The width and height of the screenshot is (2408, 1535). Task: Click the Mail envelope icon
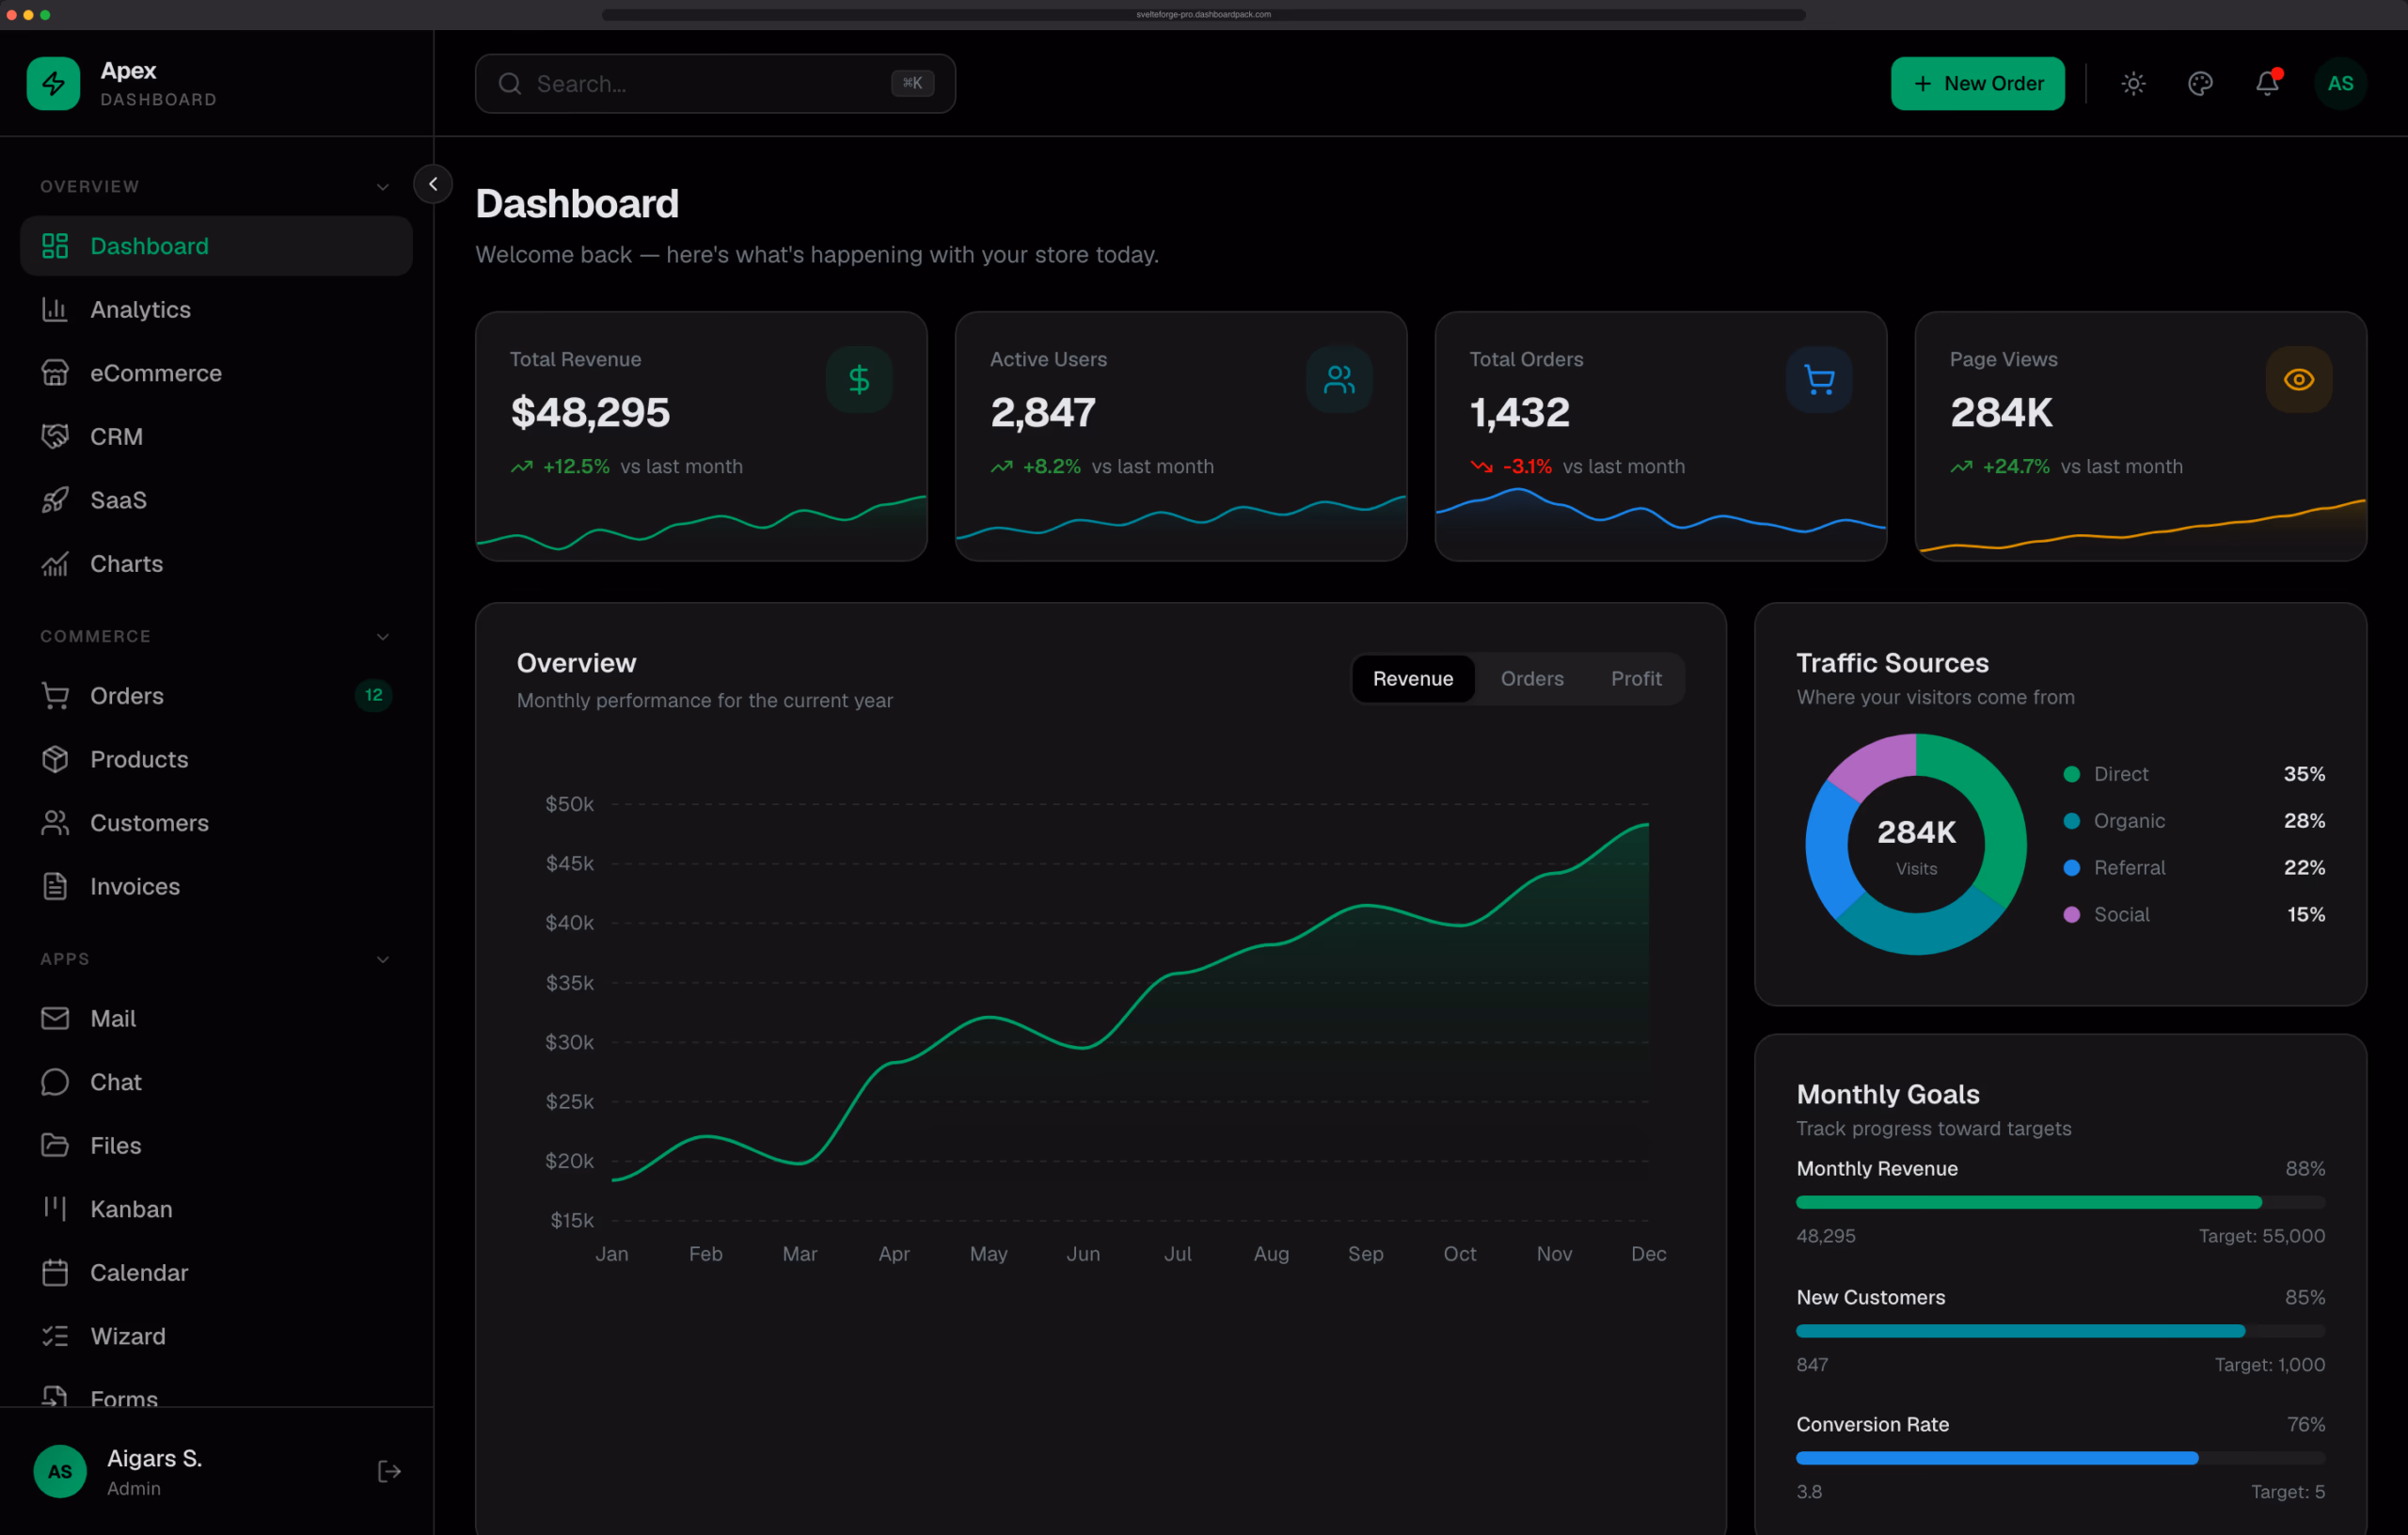[x=55, y=1019]
